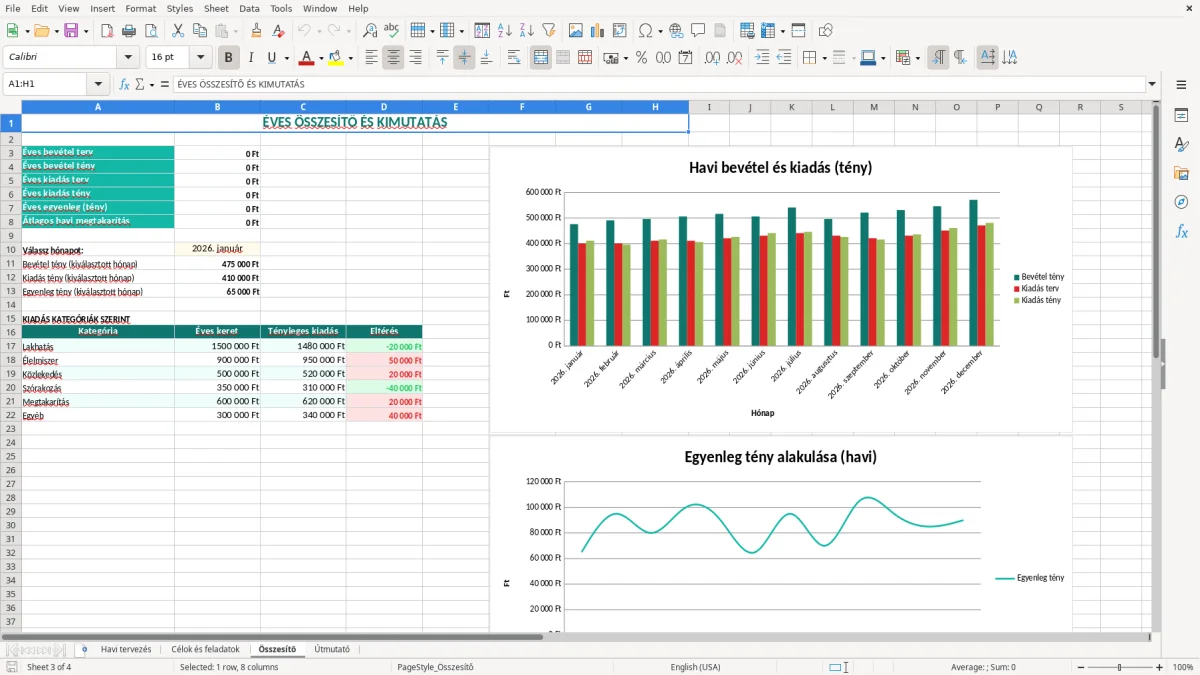Open sidebar Styles icon
Screen dimensions: 1200x675
[1181, 145]
